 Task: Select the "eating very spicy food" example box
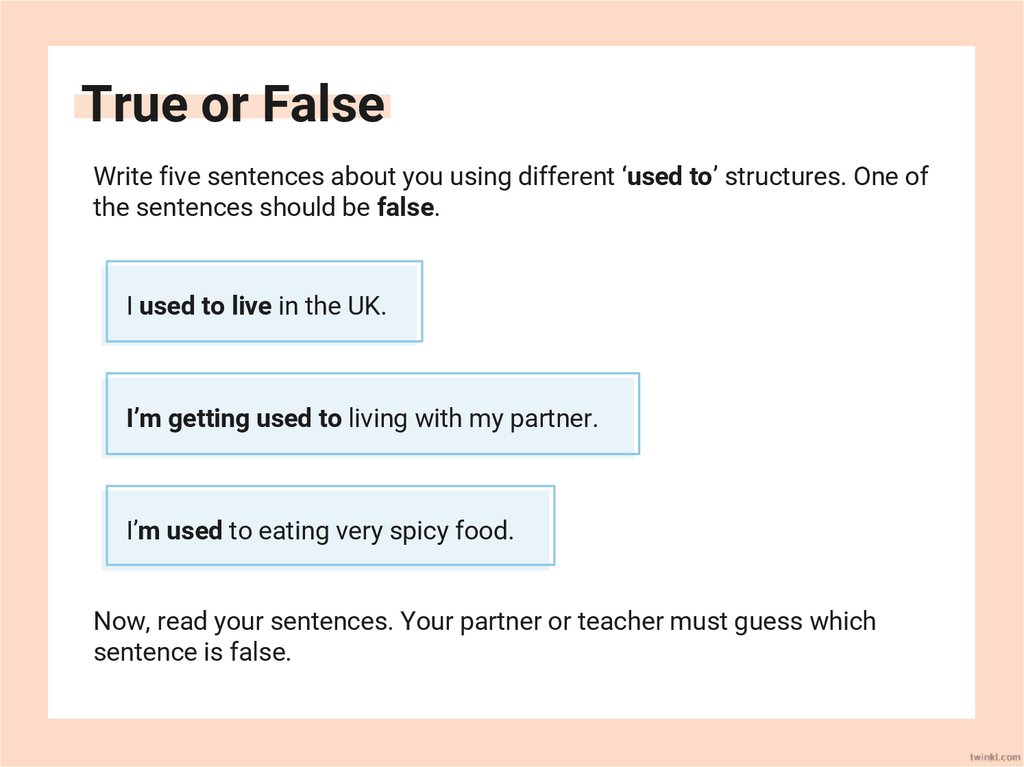point(330,526)
